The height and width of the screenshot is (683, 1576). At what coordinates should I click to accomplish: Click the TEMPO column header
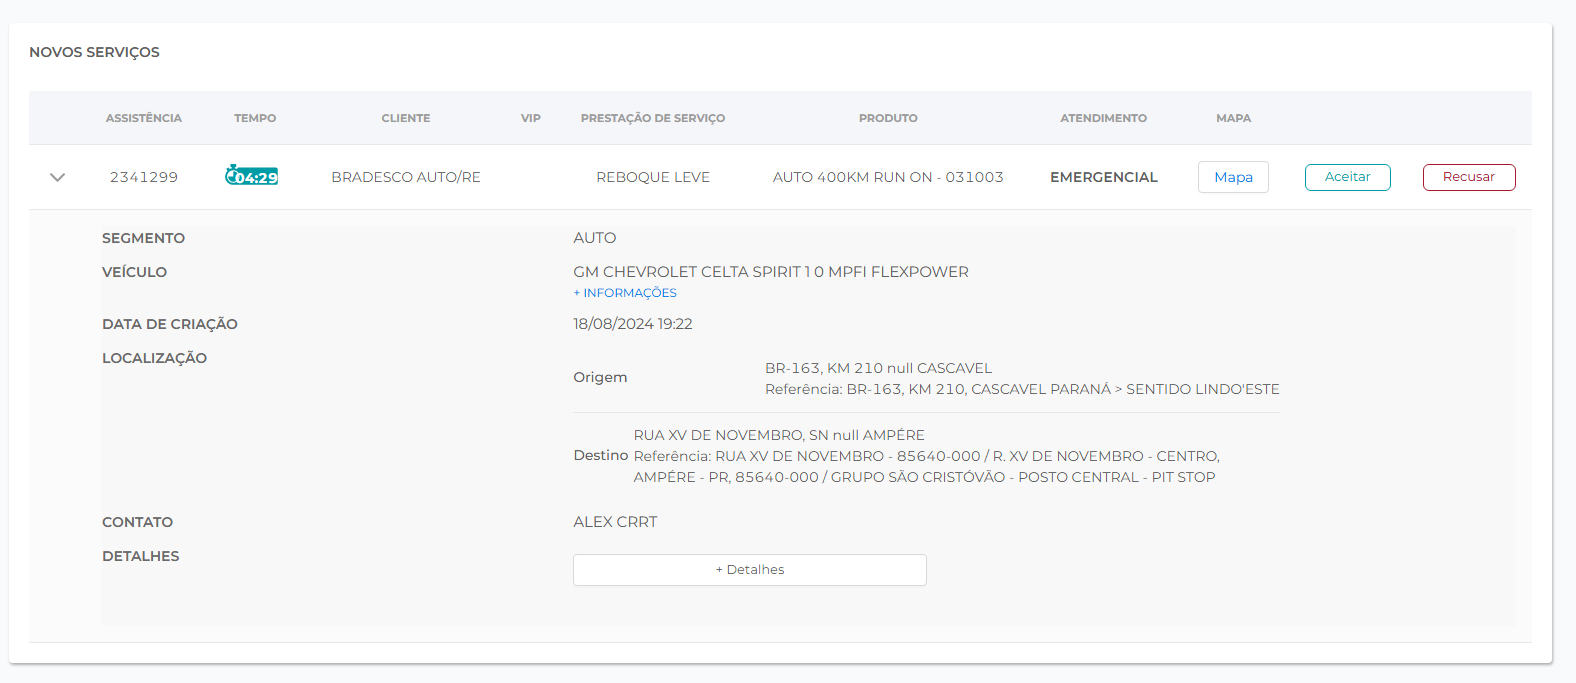coord(255,118)
